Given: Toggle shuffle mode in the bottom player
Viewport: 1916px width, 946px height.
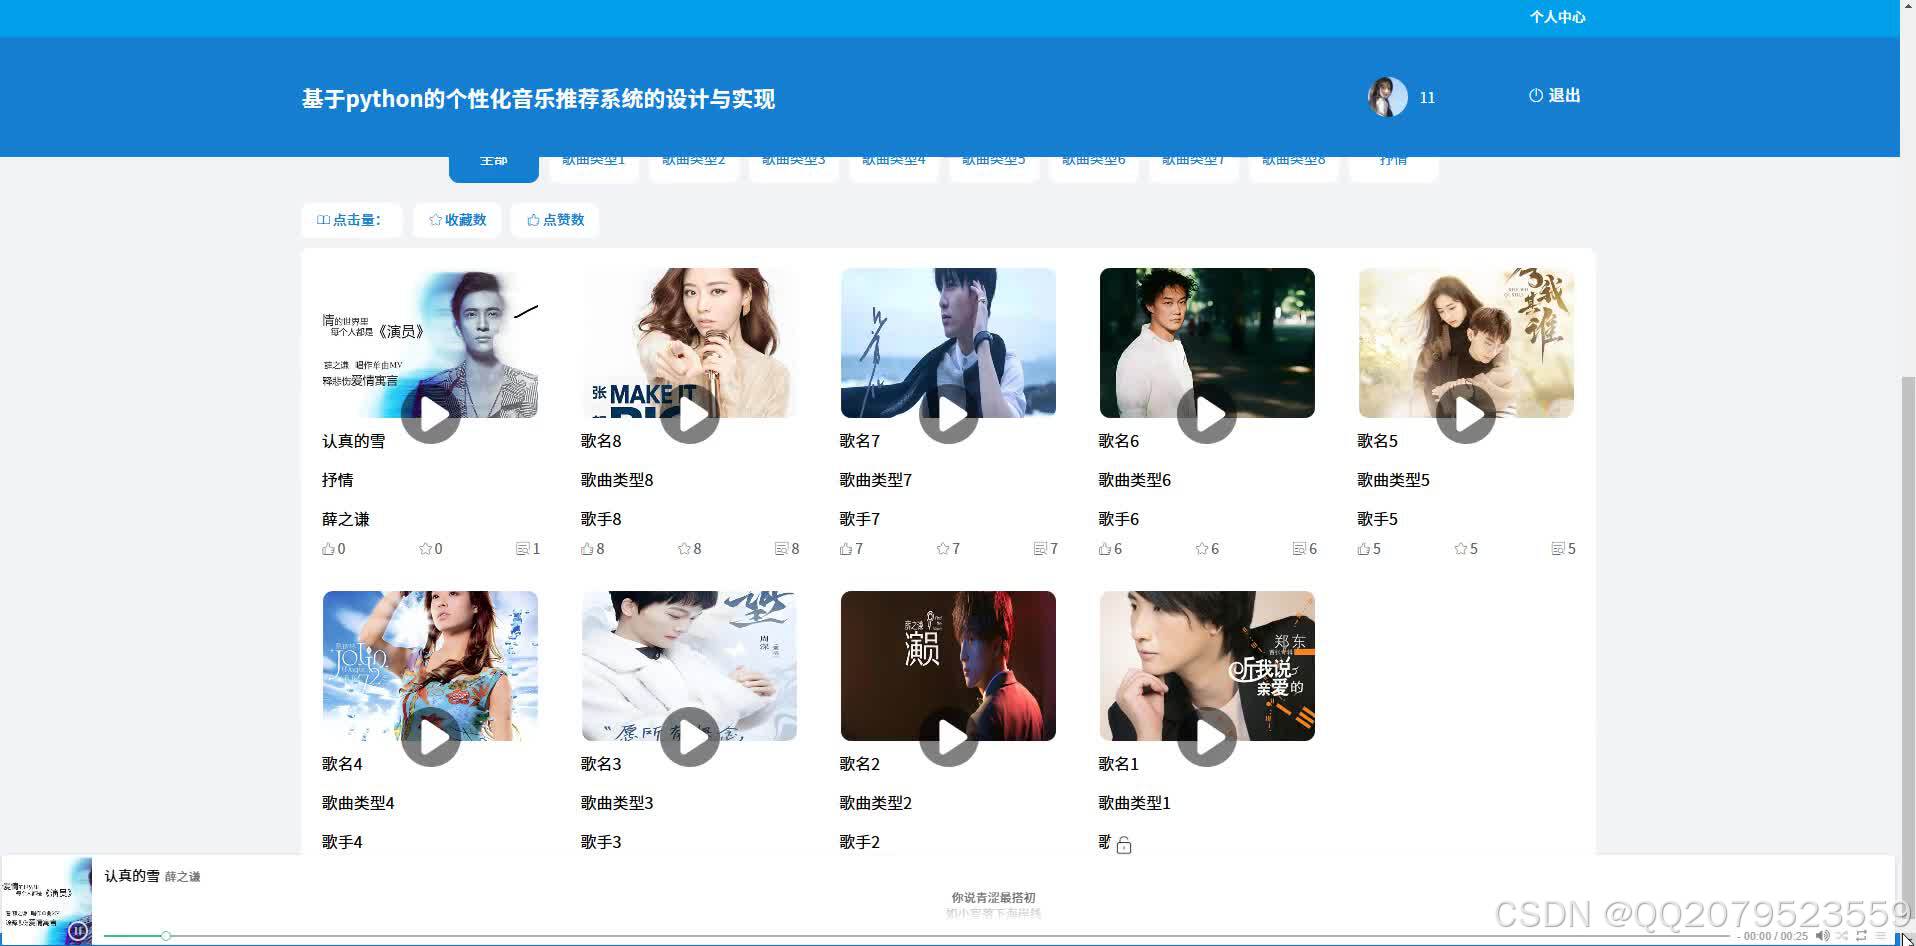Looking at the screenshot, I should click(x=1842, y=936).
